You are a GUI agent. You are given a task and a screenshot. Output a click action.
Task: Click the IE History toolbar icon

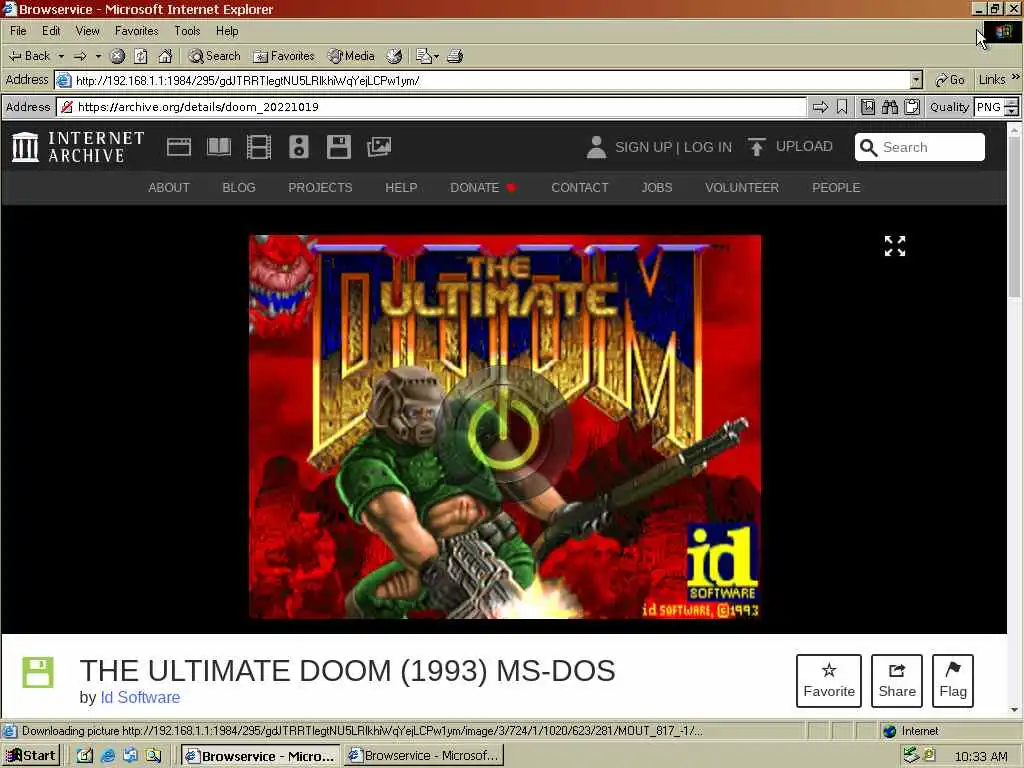pos(394,56)
